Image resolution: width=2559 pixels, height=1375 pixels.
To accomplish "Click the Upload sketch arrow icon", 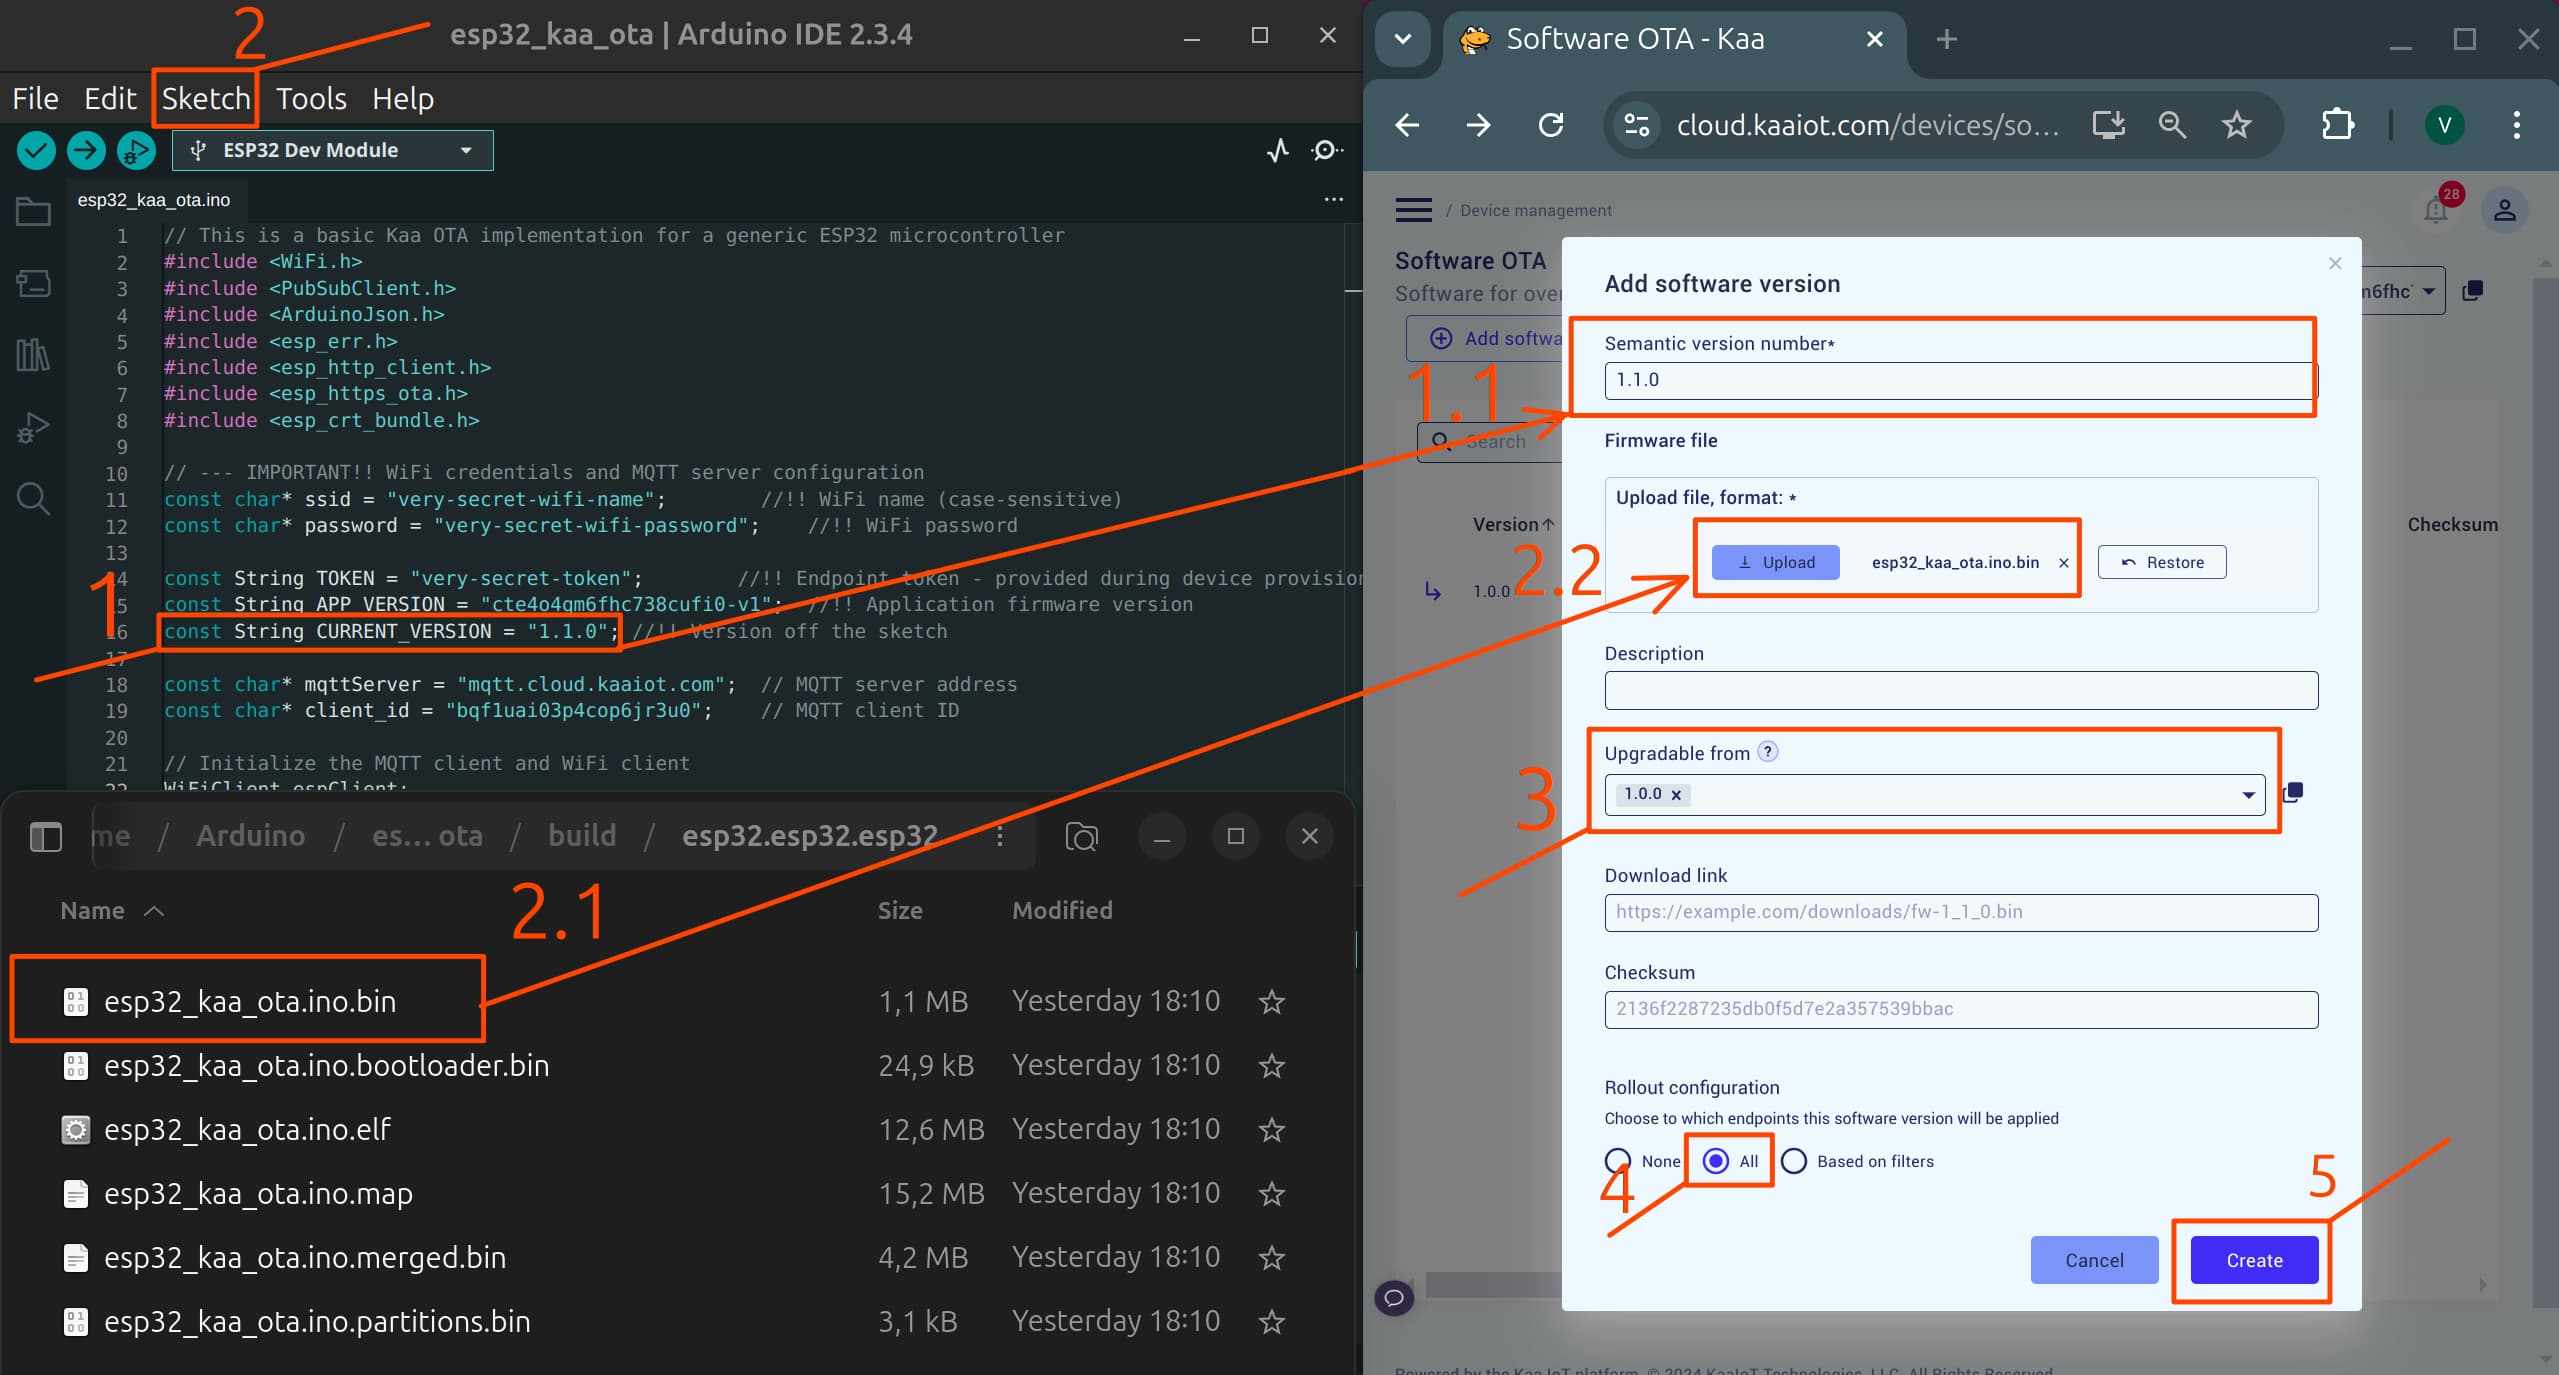I will [x=86, y=150].
